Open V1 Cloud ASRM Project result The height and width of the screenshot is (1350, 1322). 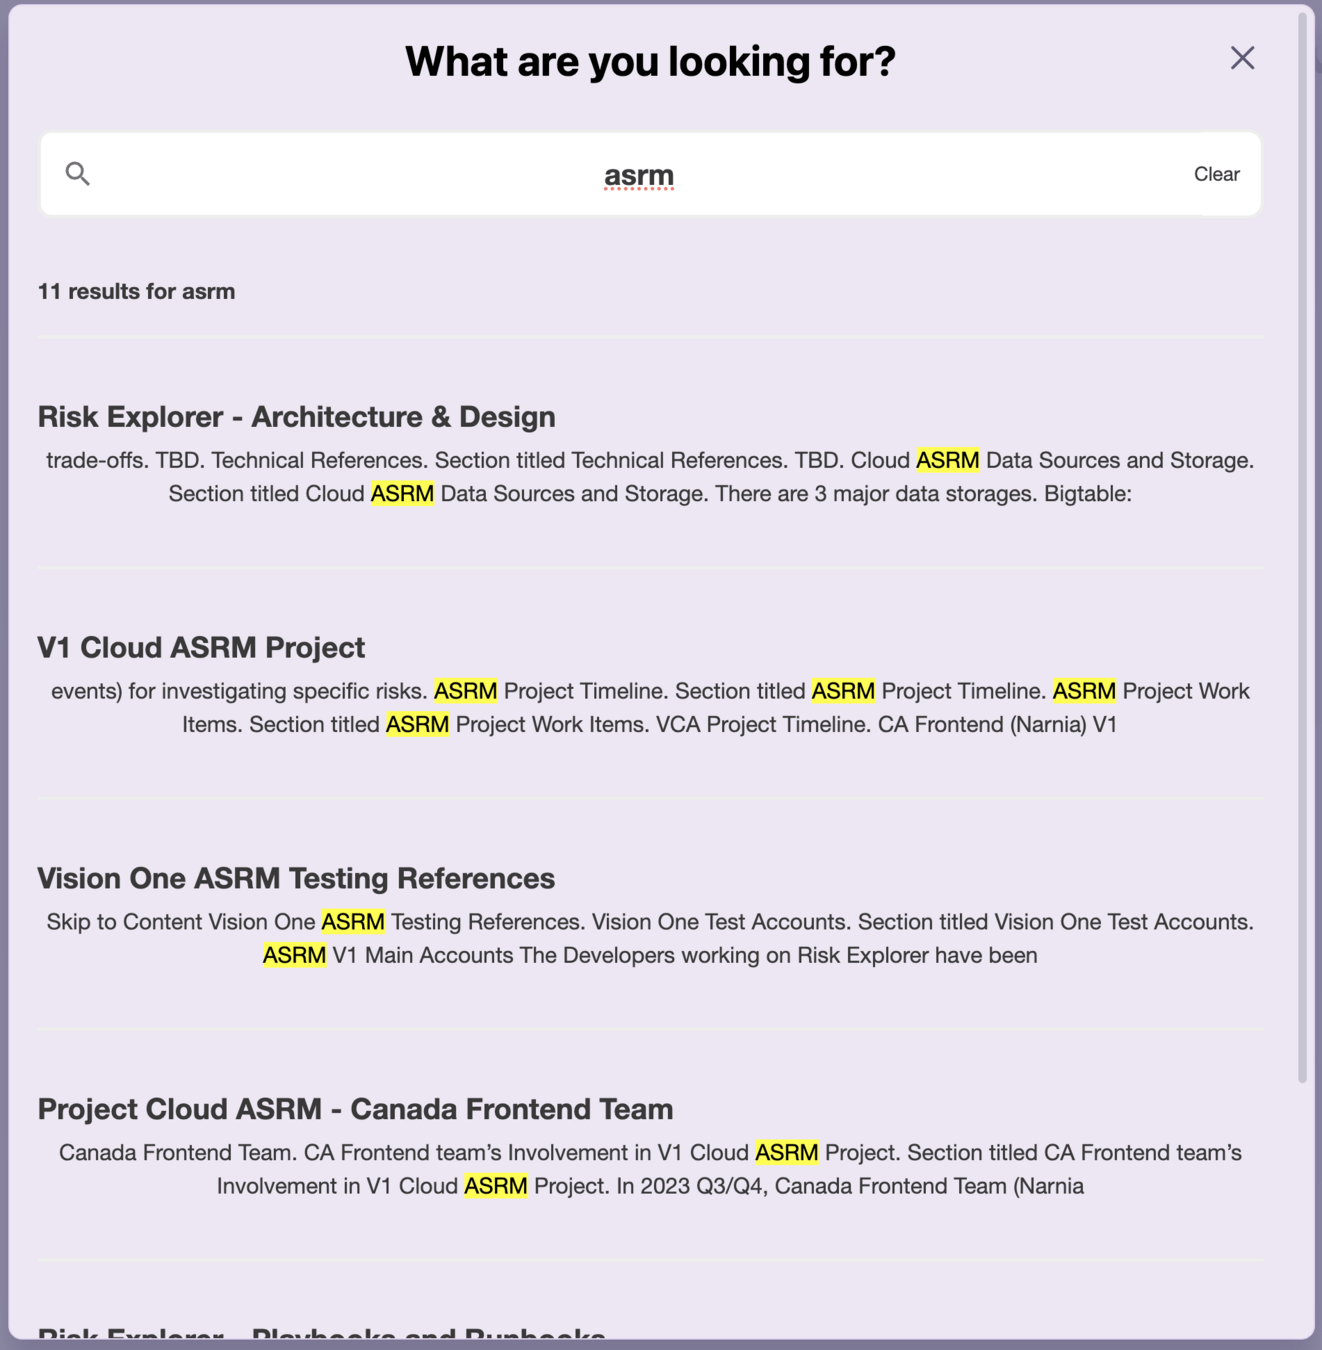pos(201,648)
